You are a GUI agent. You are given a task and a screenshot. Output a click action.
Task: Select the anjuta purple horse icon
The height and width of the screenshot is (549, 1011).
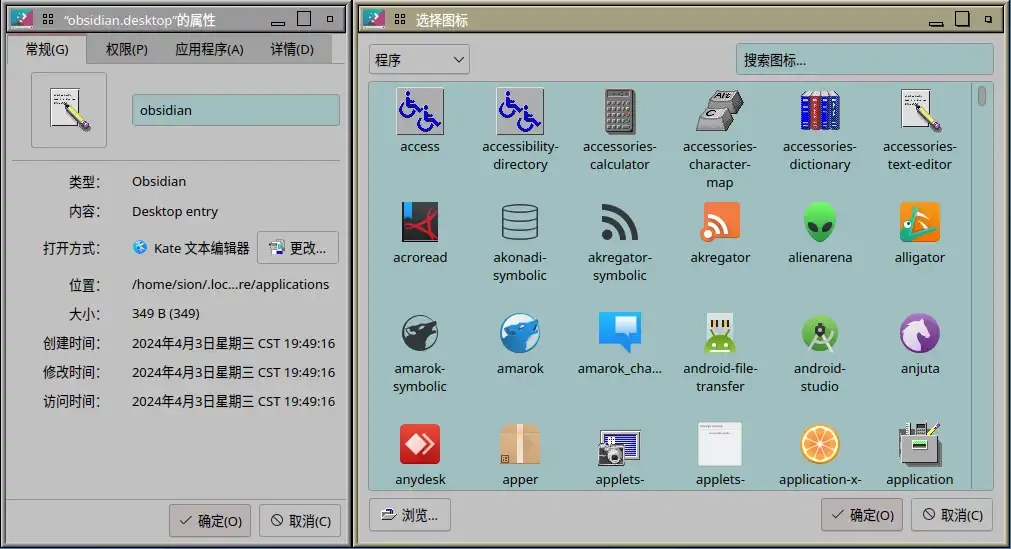(920, 334)
